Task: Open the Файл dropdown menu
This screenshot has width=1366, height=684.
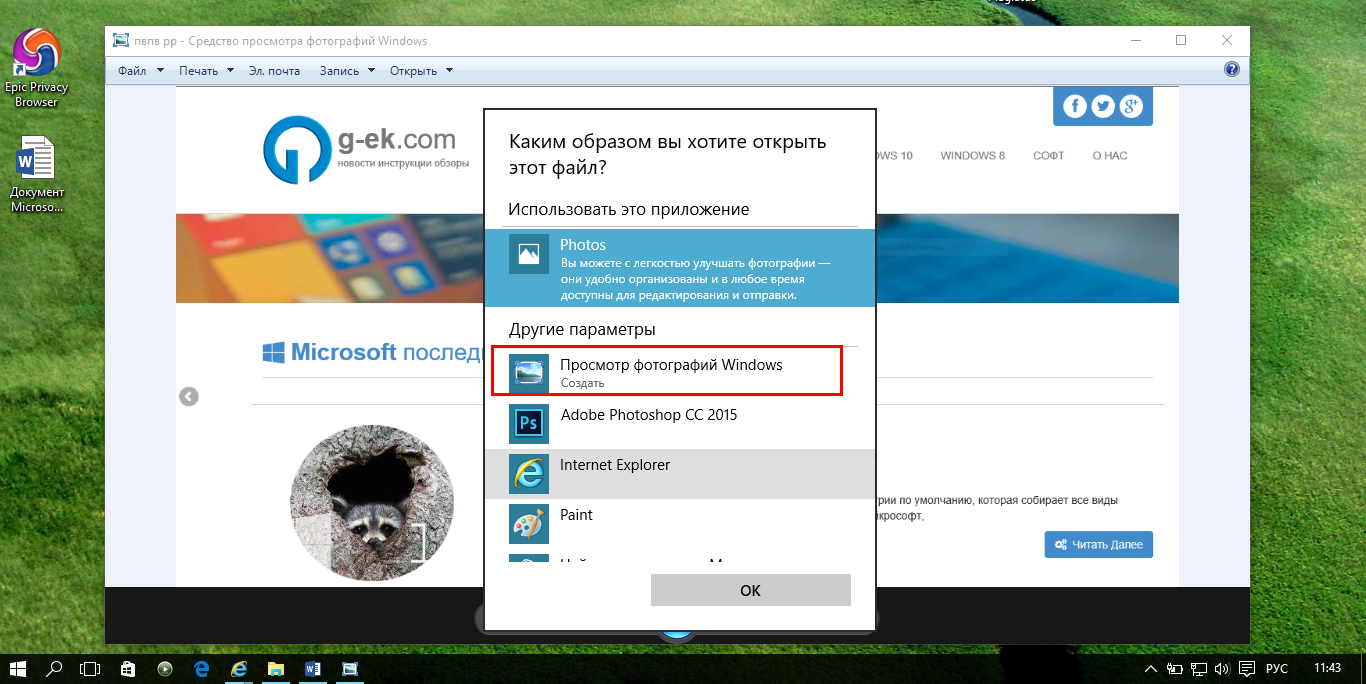Action: coord(141,70)
